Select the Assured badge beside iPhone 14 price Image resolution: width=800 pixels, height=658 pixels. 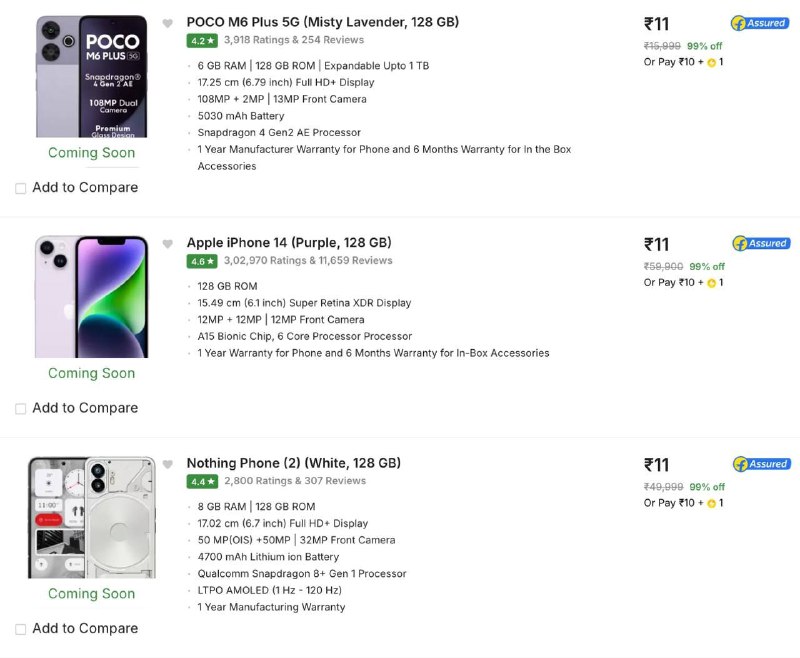[761, 243]
